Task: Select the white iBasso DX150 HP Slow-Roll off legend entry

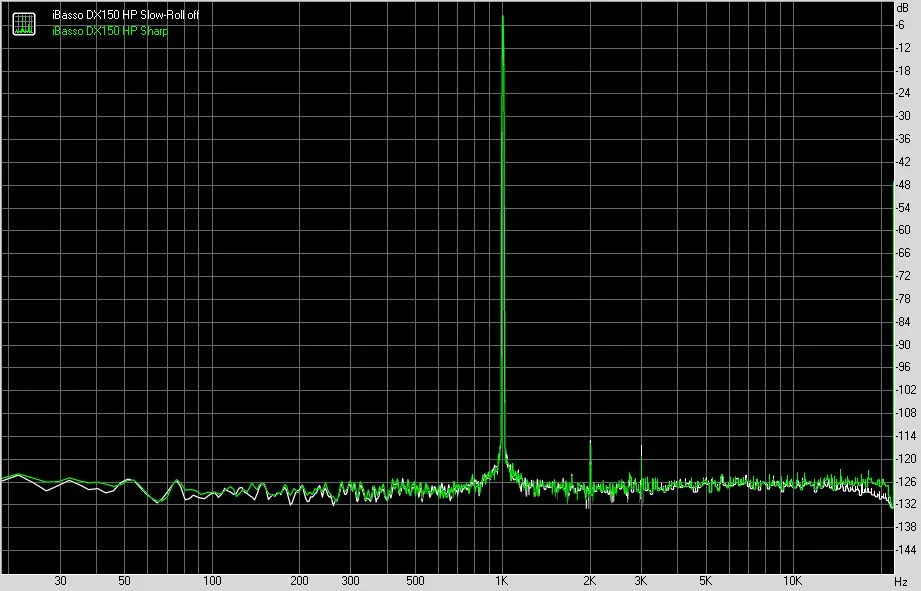Action: pos(125,15)
